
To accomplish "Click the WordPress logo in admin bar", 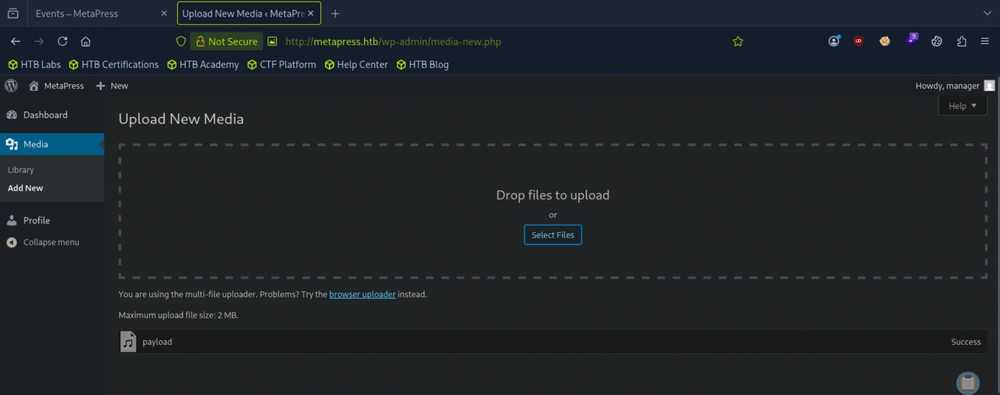I will point(11,86).
